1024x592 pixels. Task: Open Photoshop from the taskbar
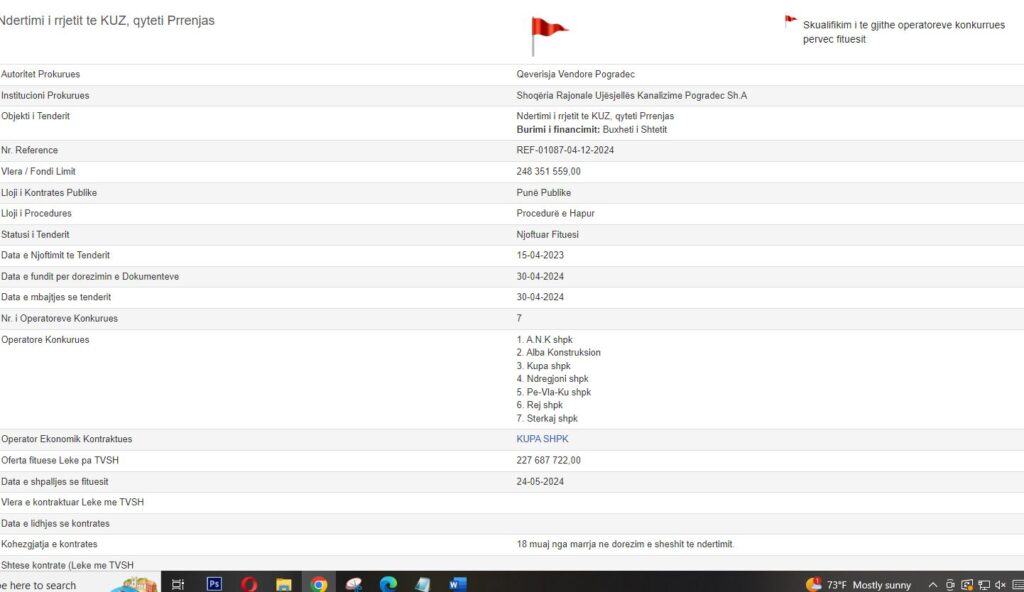point(214,584)
